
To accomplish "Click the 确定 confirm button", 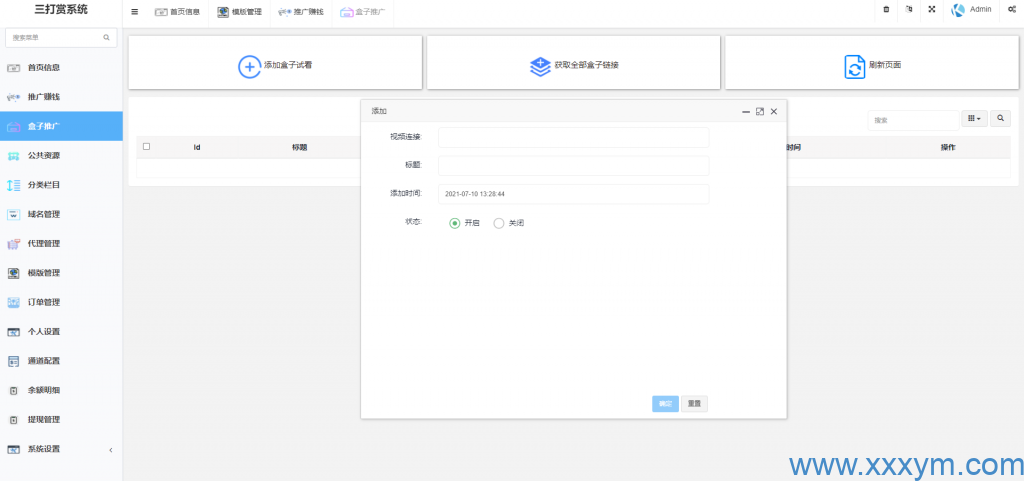I will [x=665, y=404].
